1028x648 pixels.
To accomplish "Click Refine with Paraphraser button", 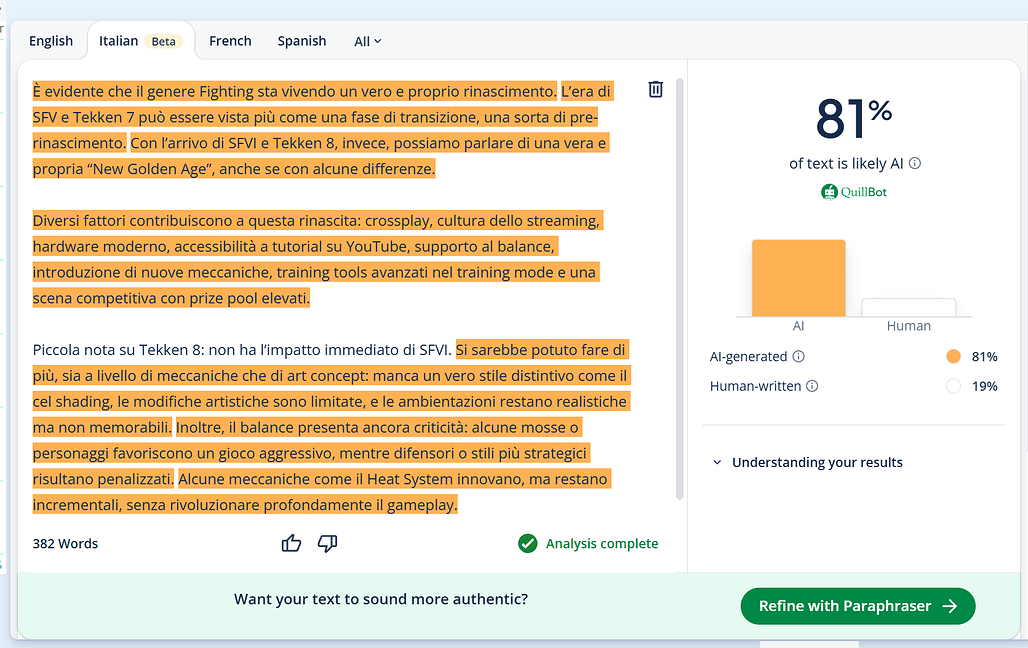I will click(x=858, y=606).
